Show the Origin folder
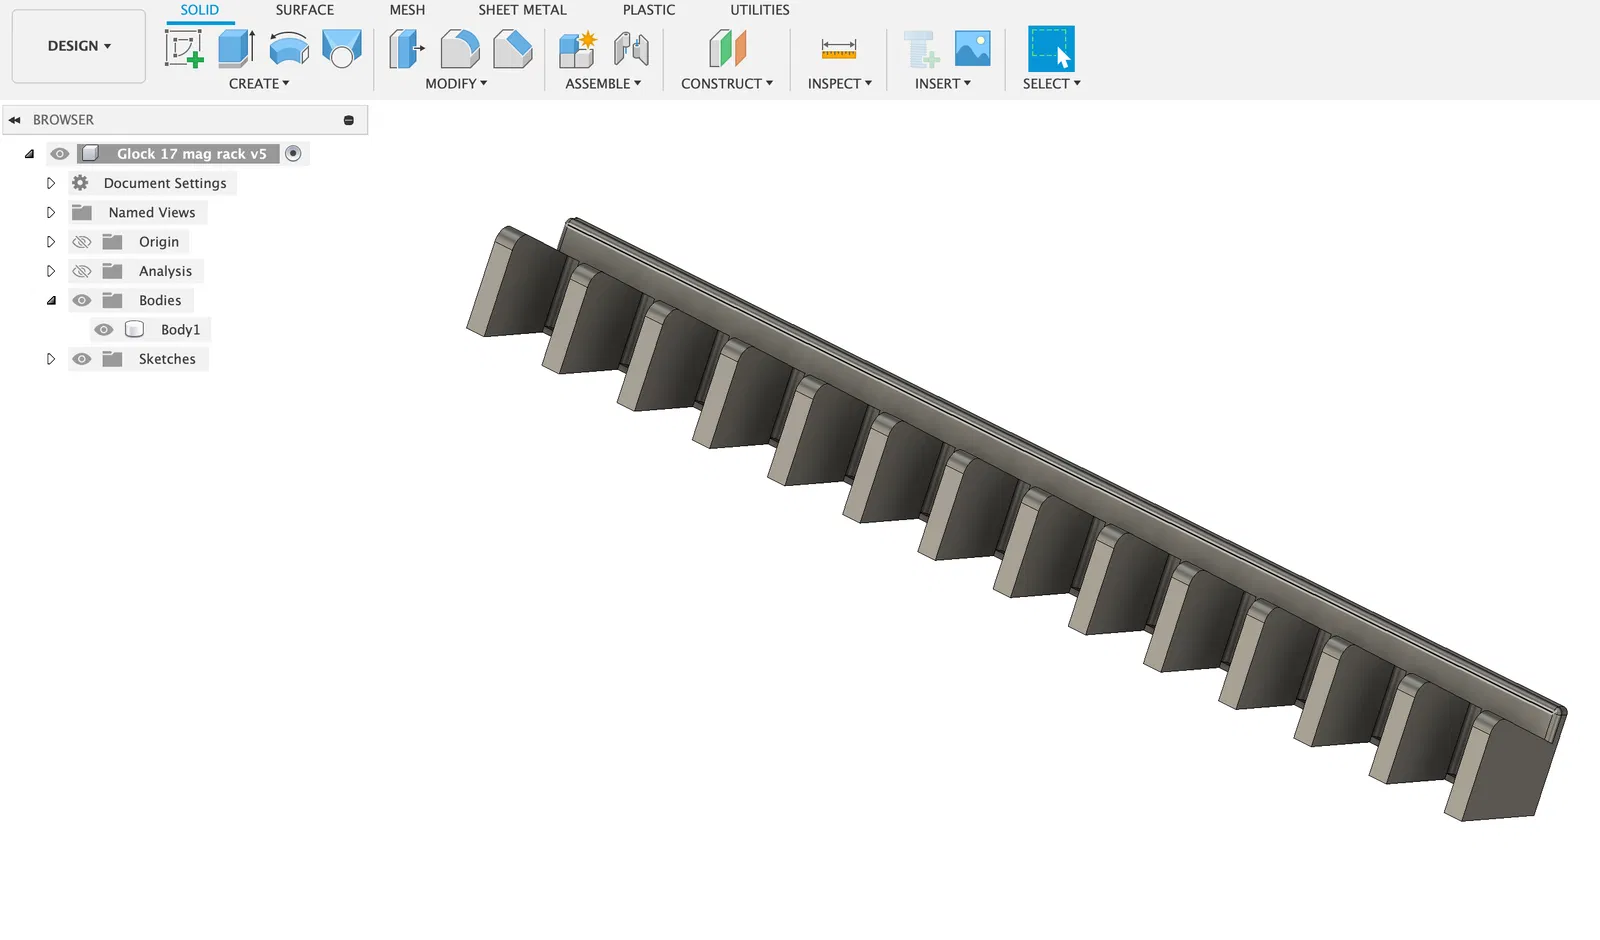The width and height of the screenshot is (1600, 940). [82, 242]
